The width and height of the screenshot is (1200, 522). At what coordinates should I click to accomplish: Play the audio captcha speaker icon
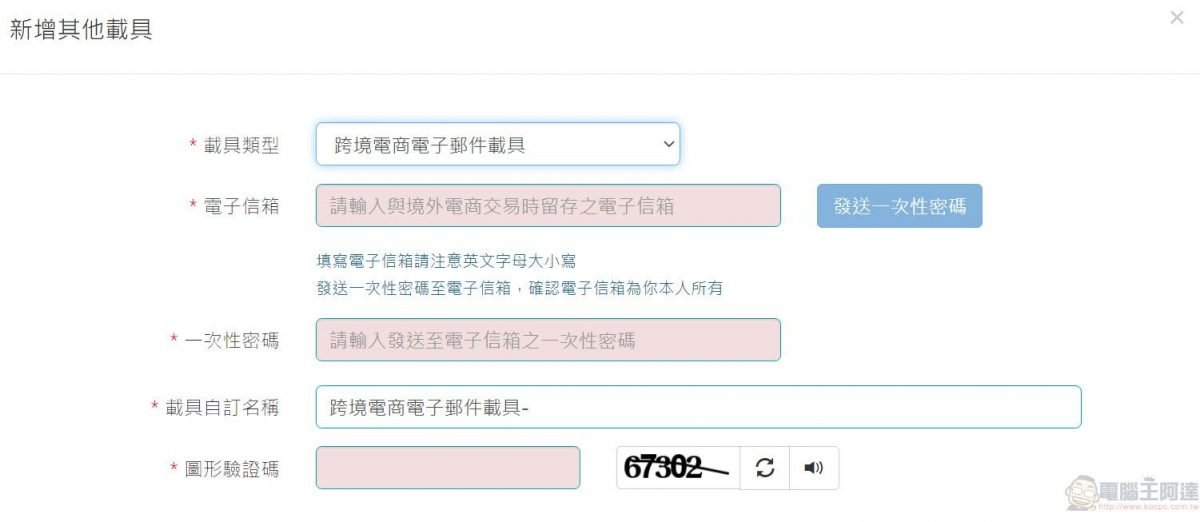click(x=813, y=468)
